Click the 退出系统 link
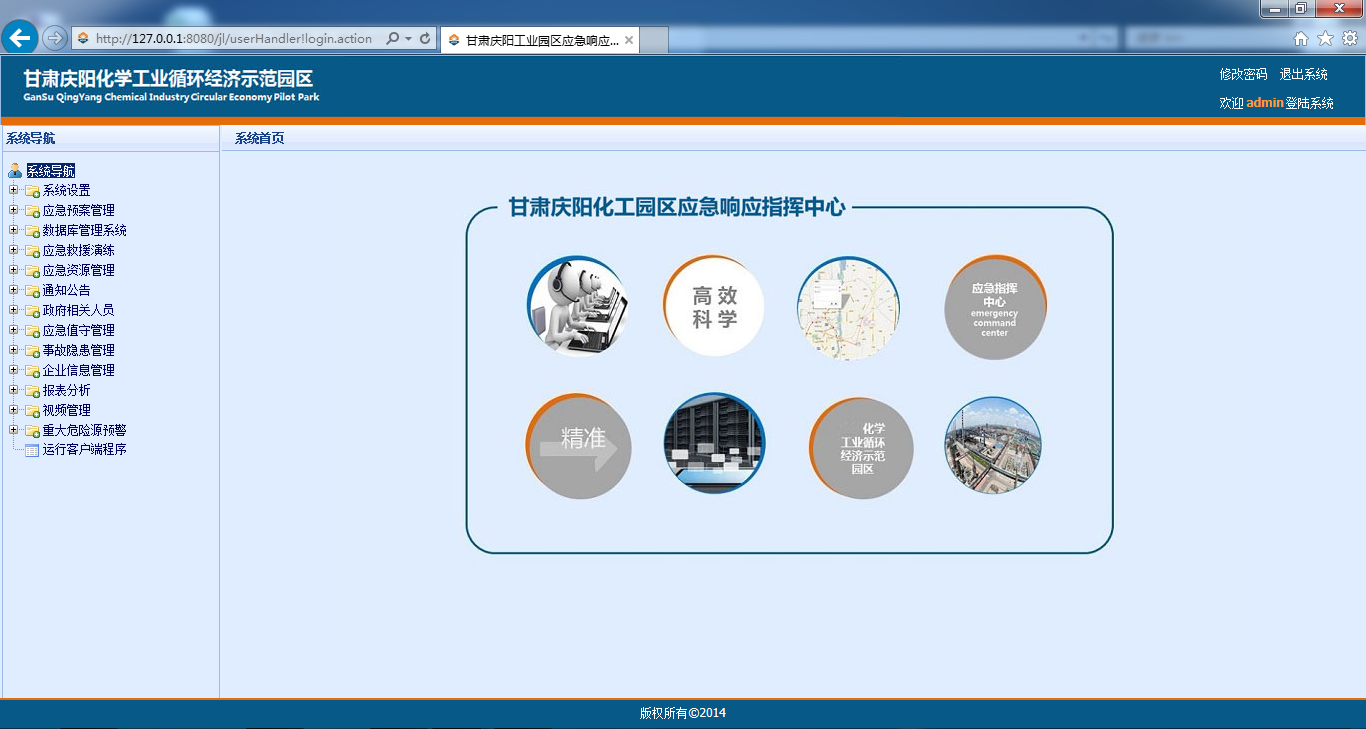Image resolution: width=1366 pixels, height=729 pixels. point(1304,74)
